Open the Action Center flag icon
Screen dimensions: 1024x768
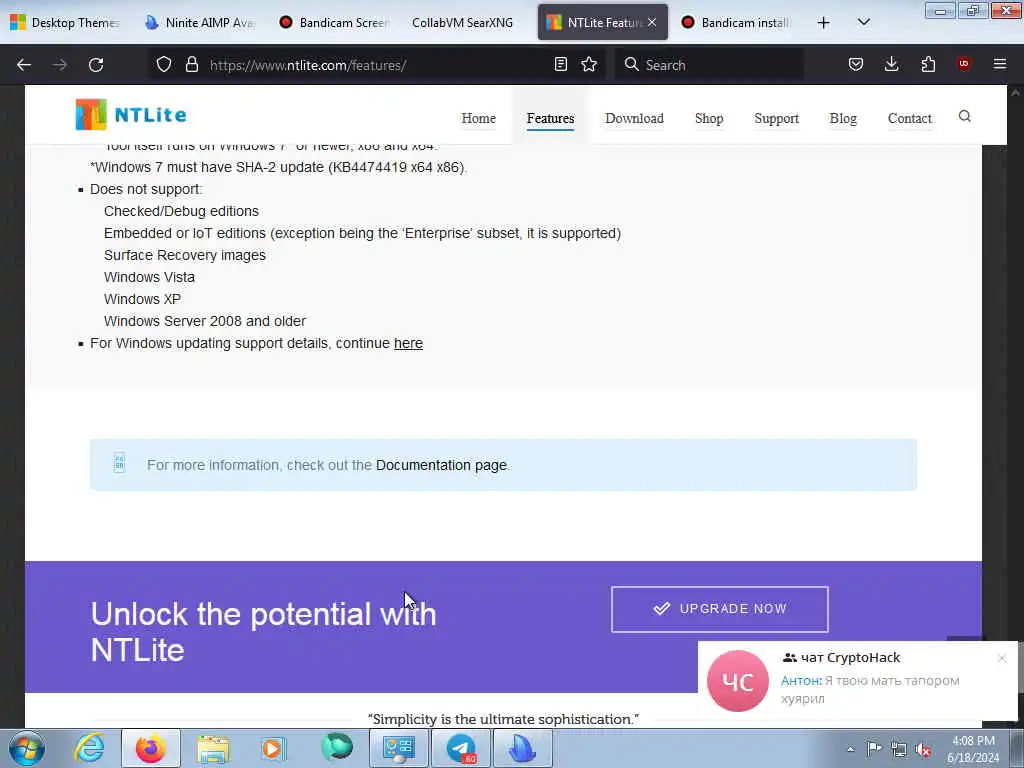(874, 748)
